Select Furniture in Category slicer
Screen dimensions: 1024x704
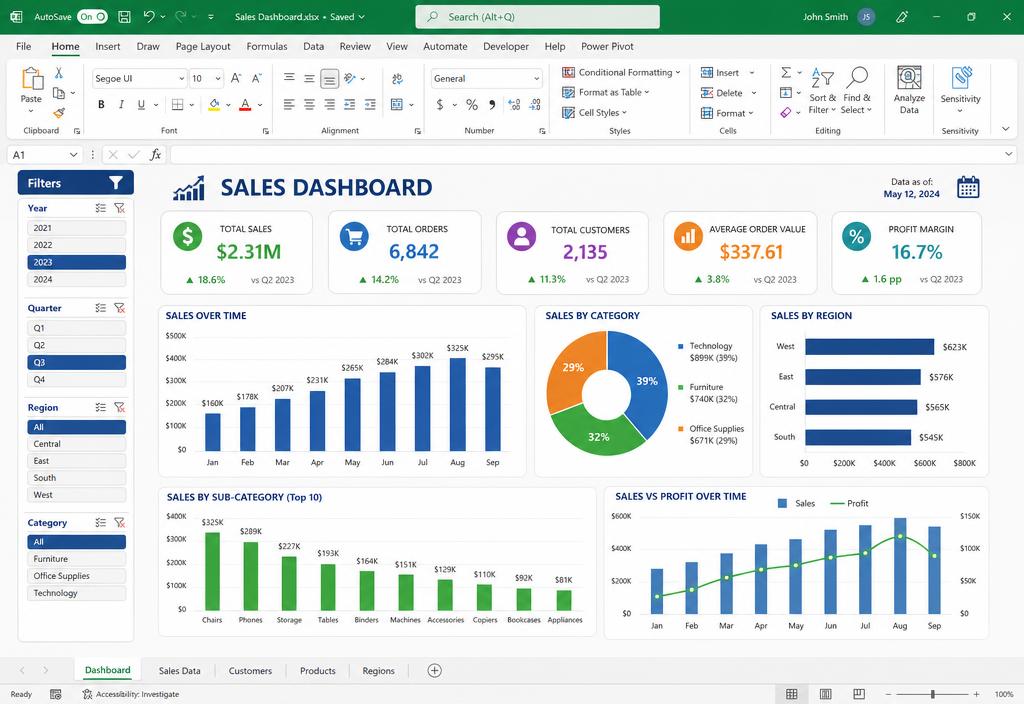click(76, 559)
